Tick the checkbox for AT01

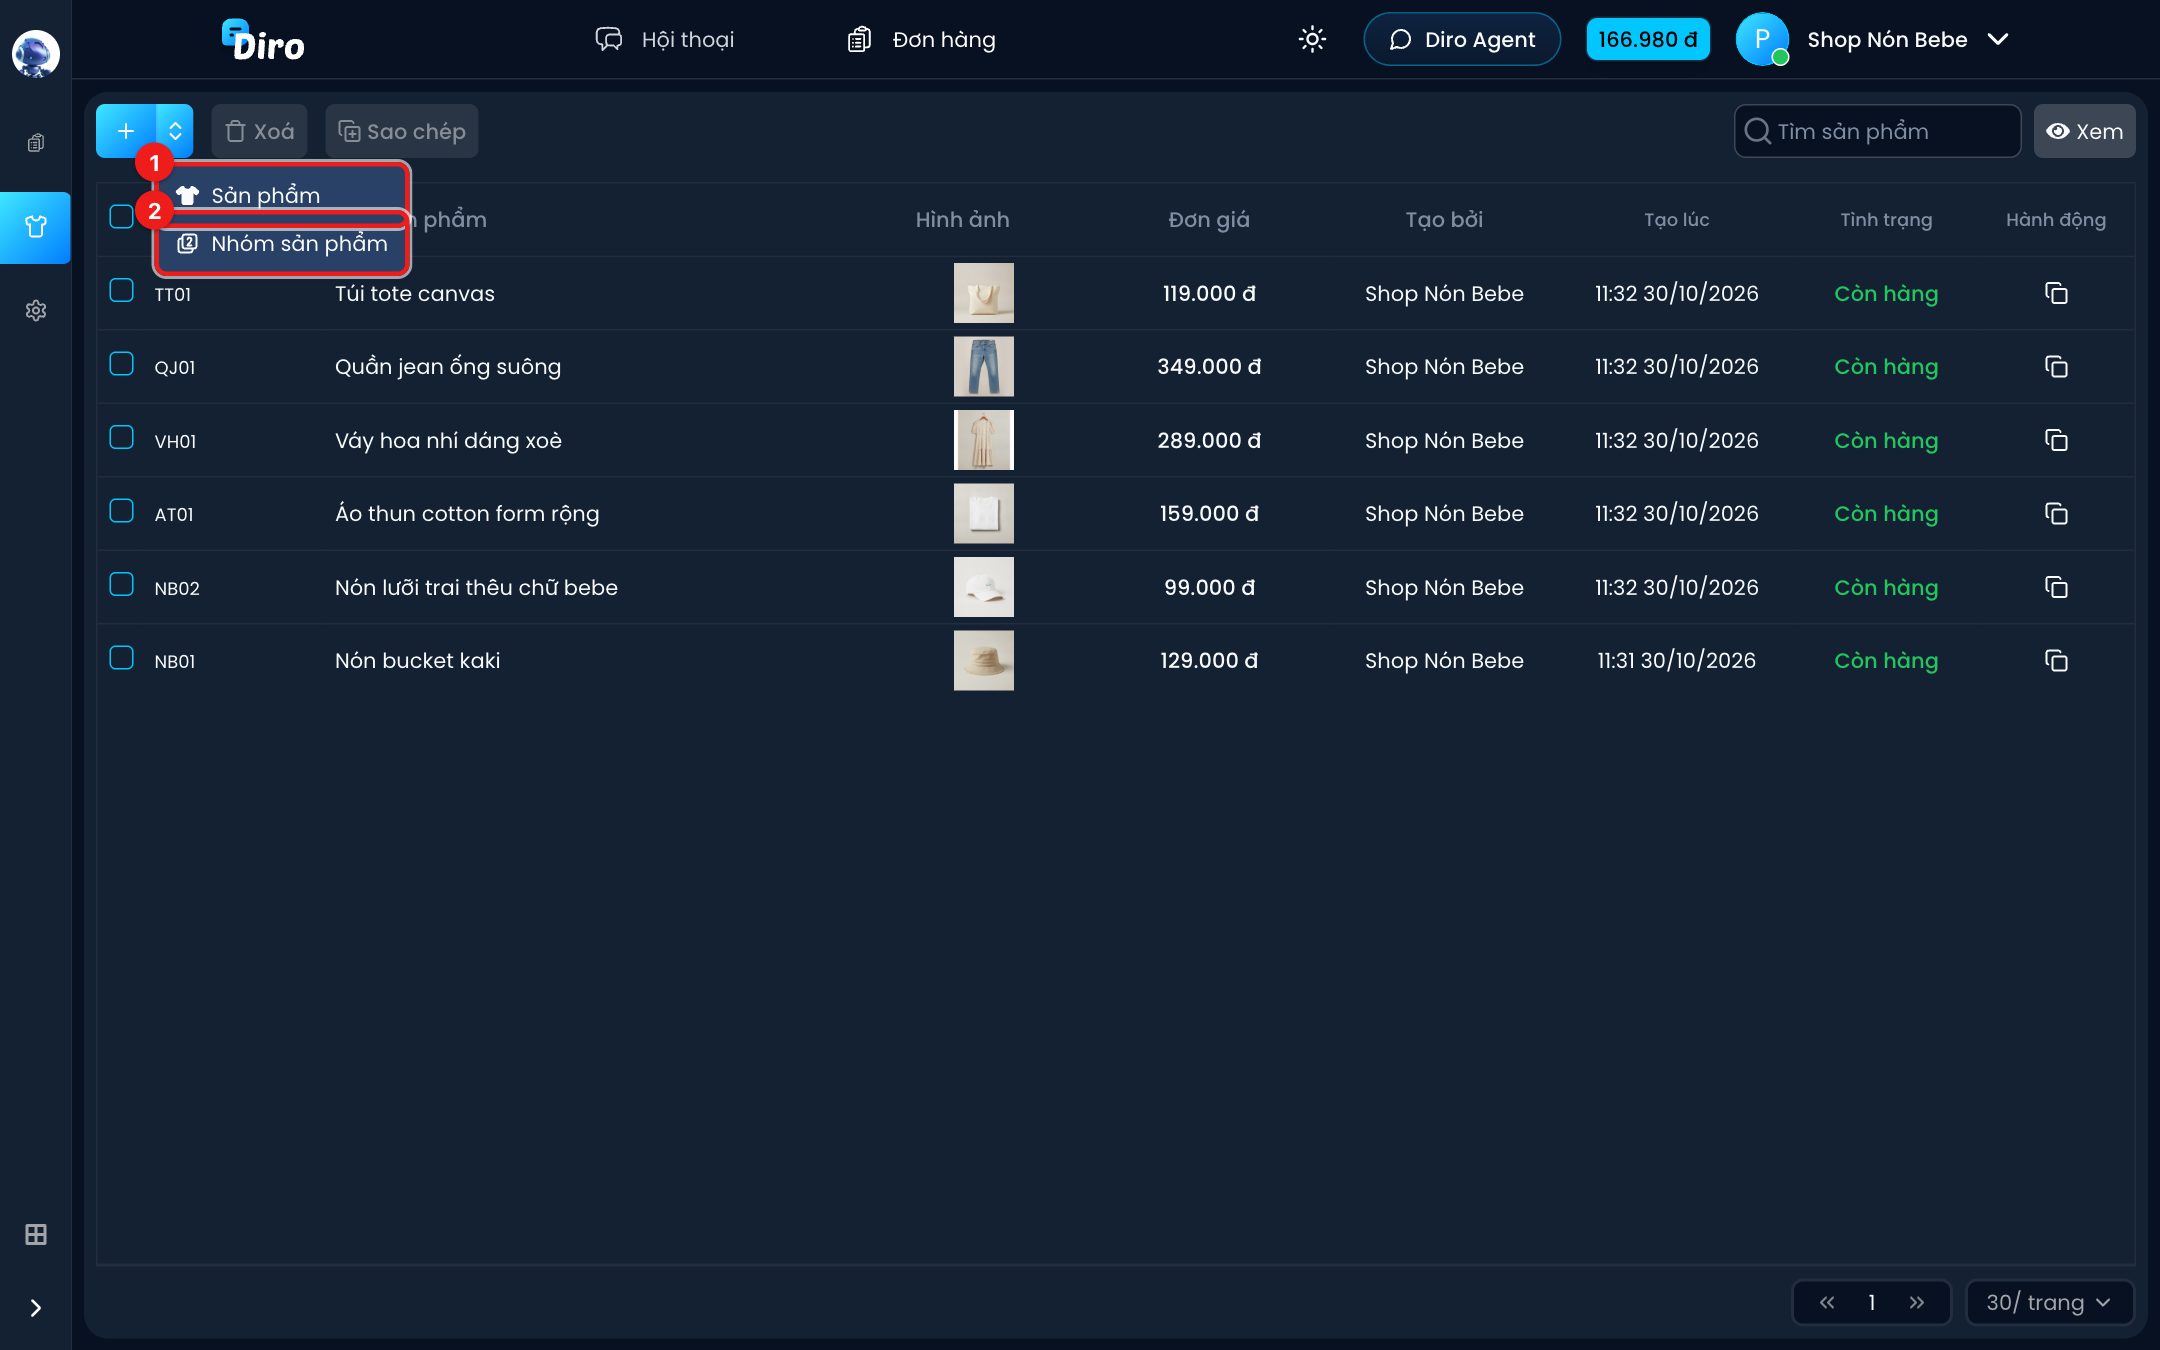pos(121,511)
